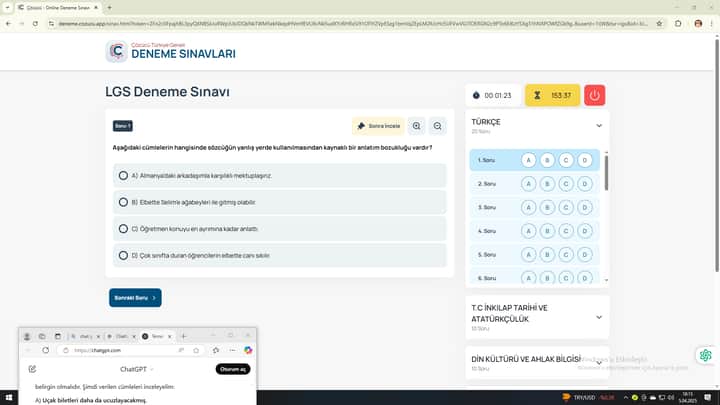Zoom out on the question text
Viewport: 720px width, 405px height.
[x=438, y=126]
